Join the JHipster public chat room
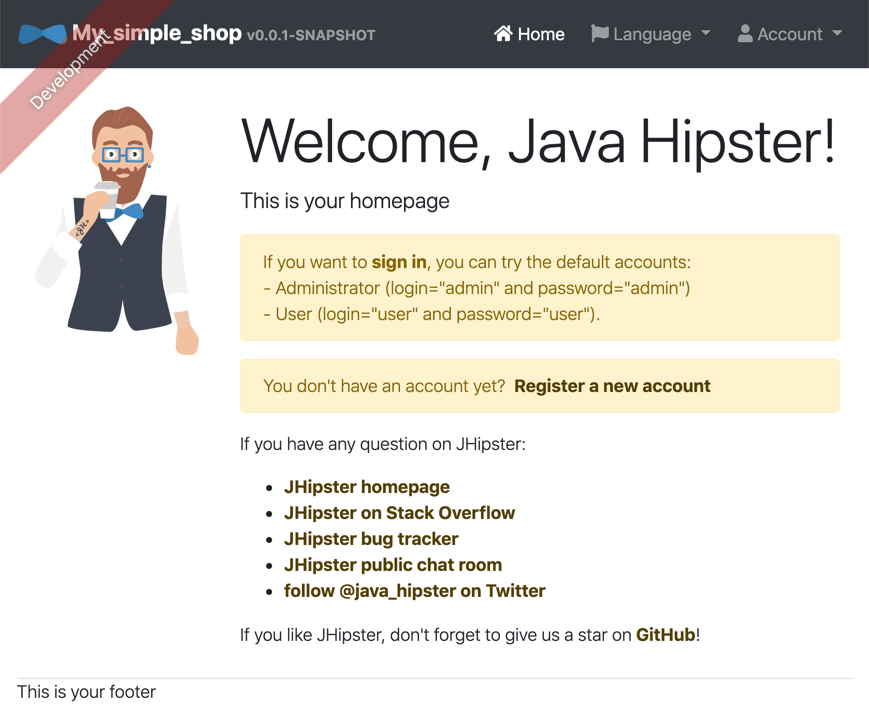 (392, 565)
